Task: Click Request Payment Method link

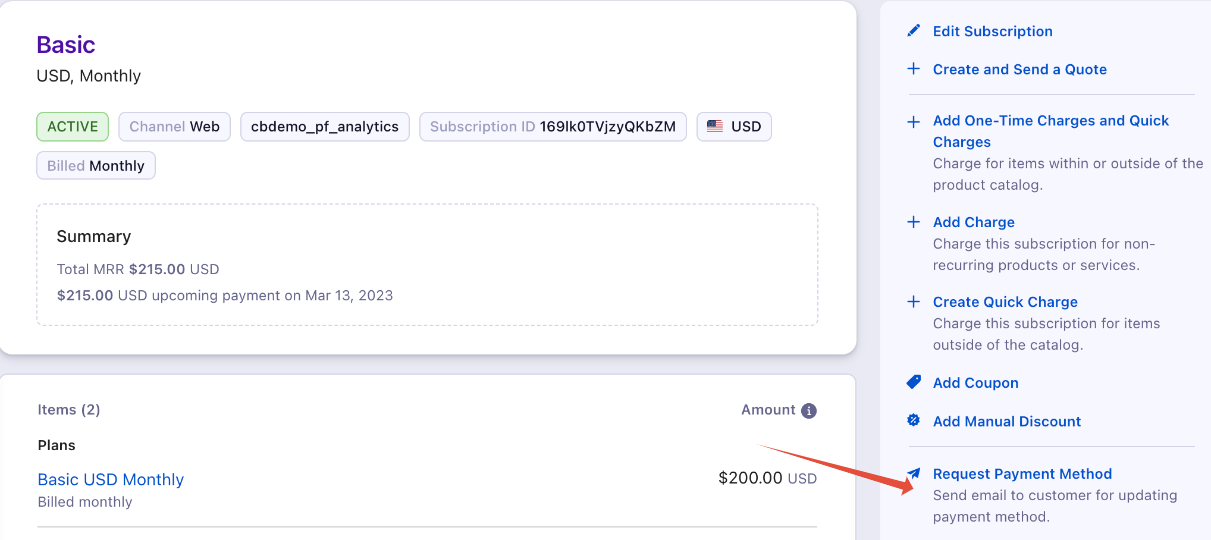Action: [1022, 474]
